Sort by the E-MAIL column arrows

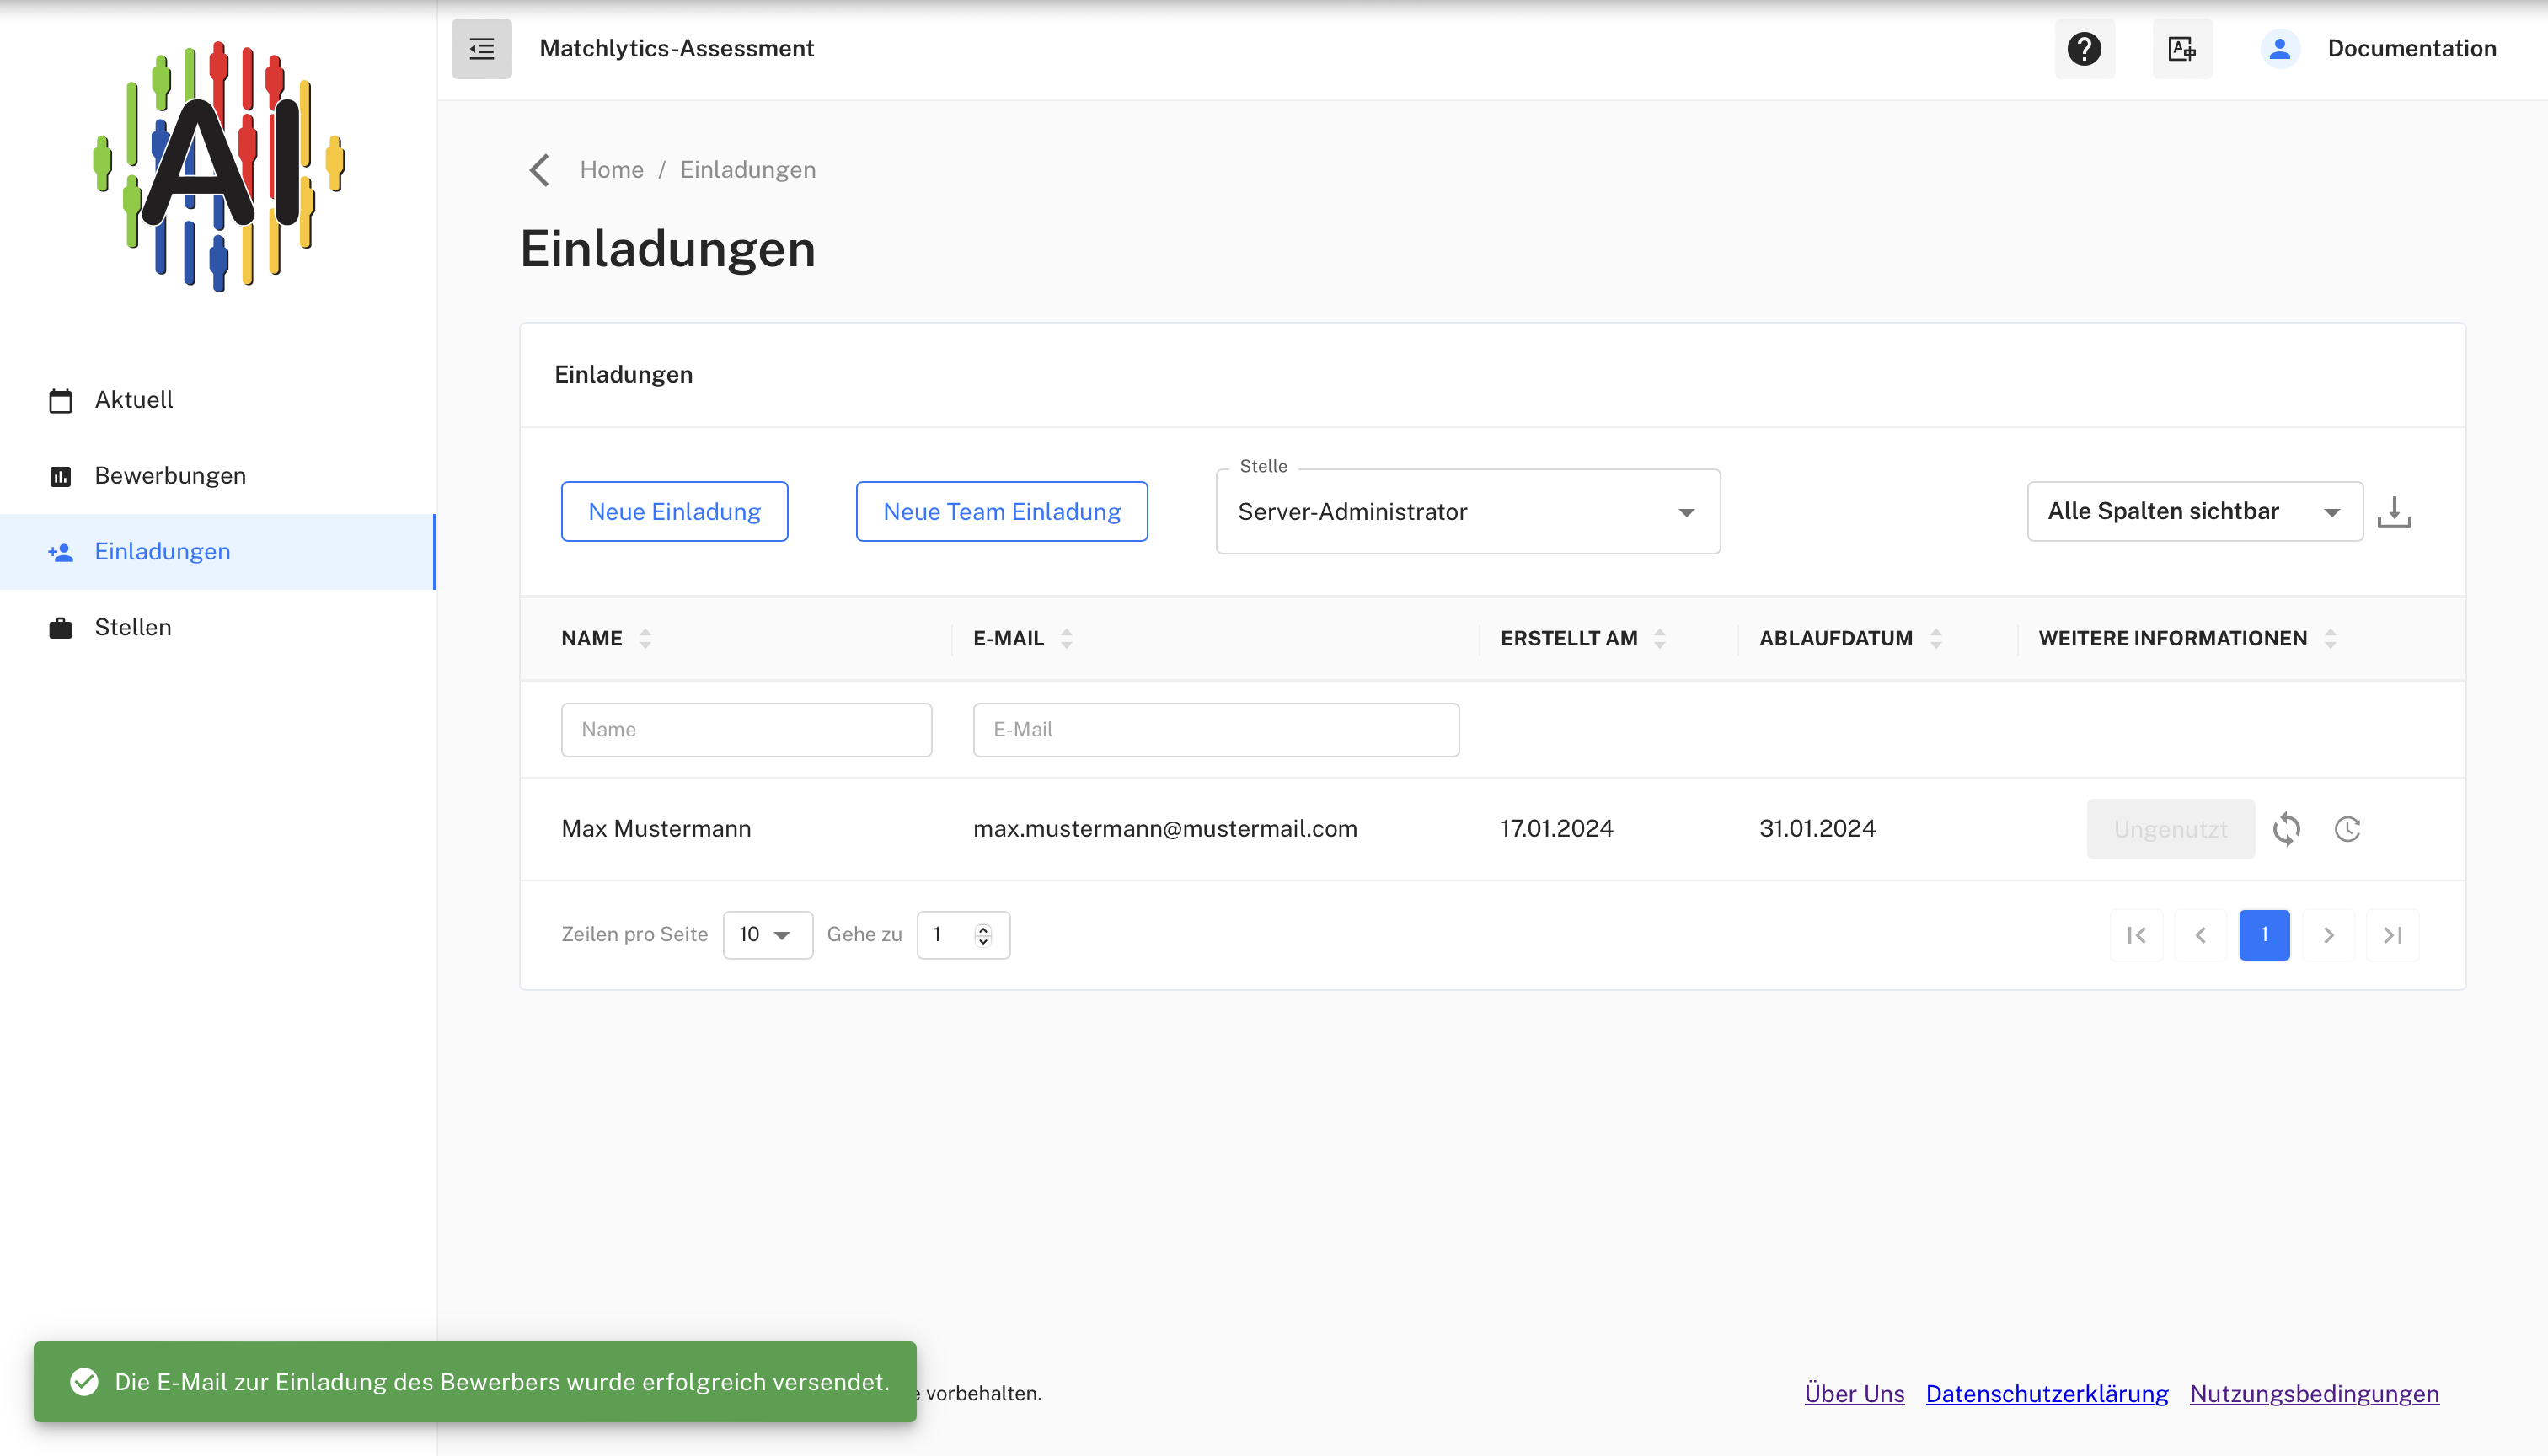coord(1066,638)
